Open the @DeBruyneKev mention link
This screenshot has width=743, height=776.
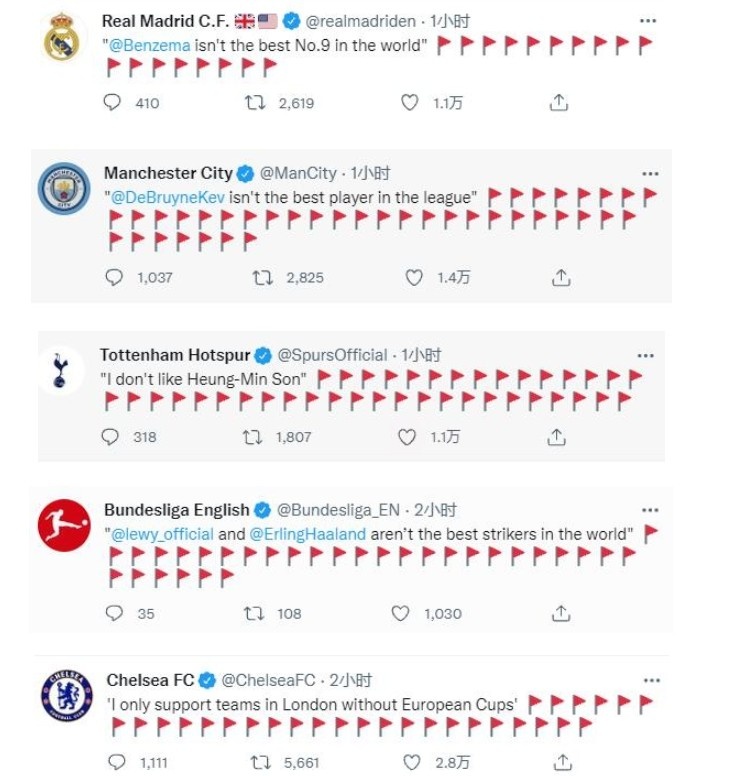point(167,198)
